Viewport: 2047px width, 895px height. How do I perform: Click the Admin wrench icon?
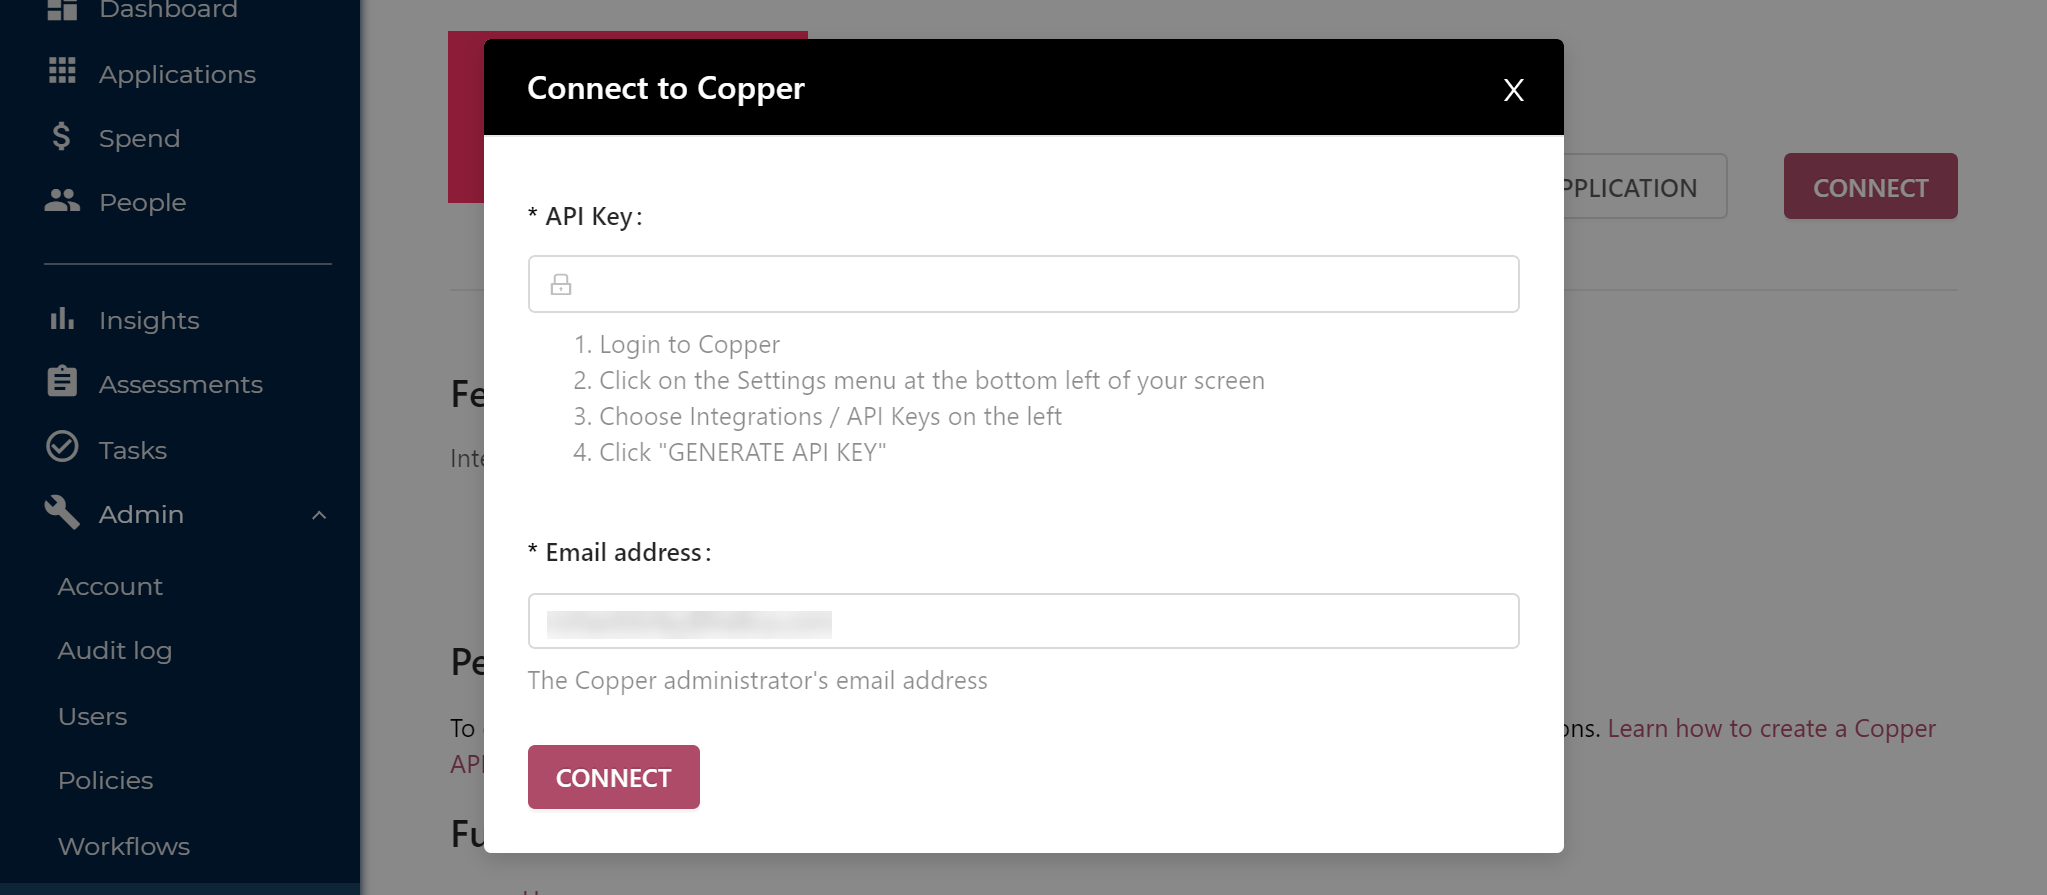click(x=62, y=512)
